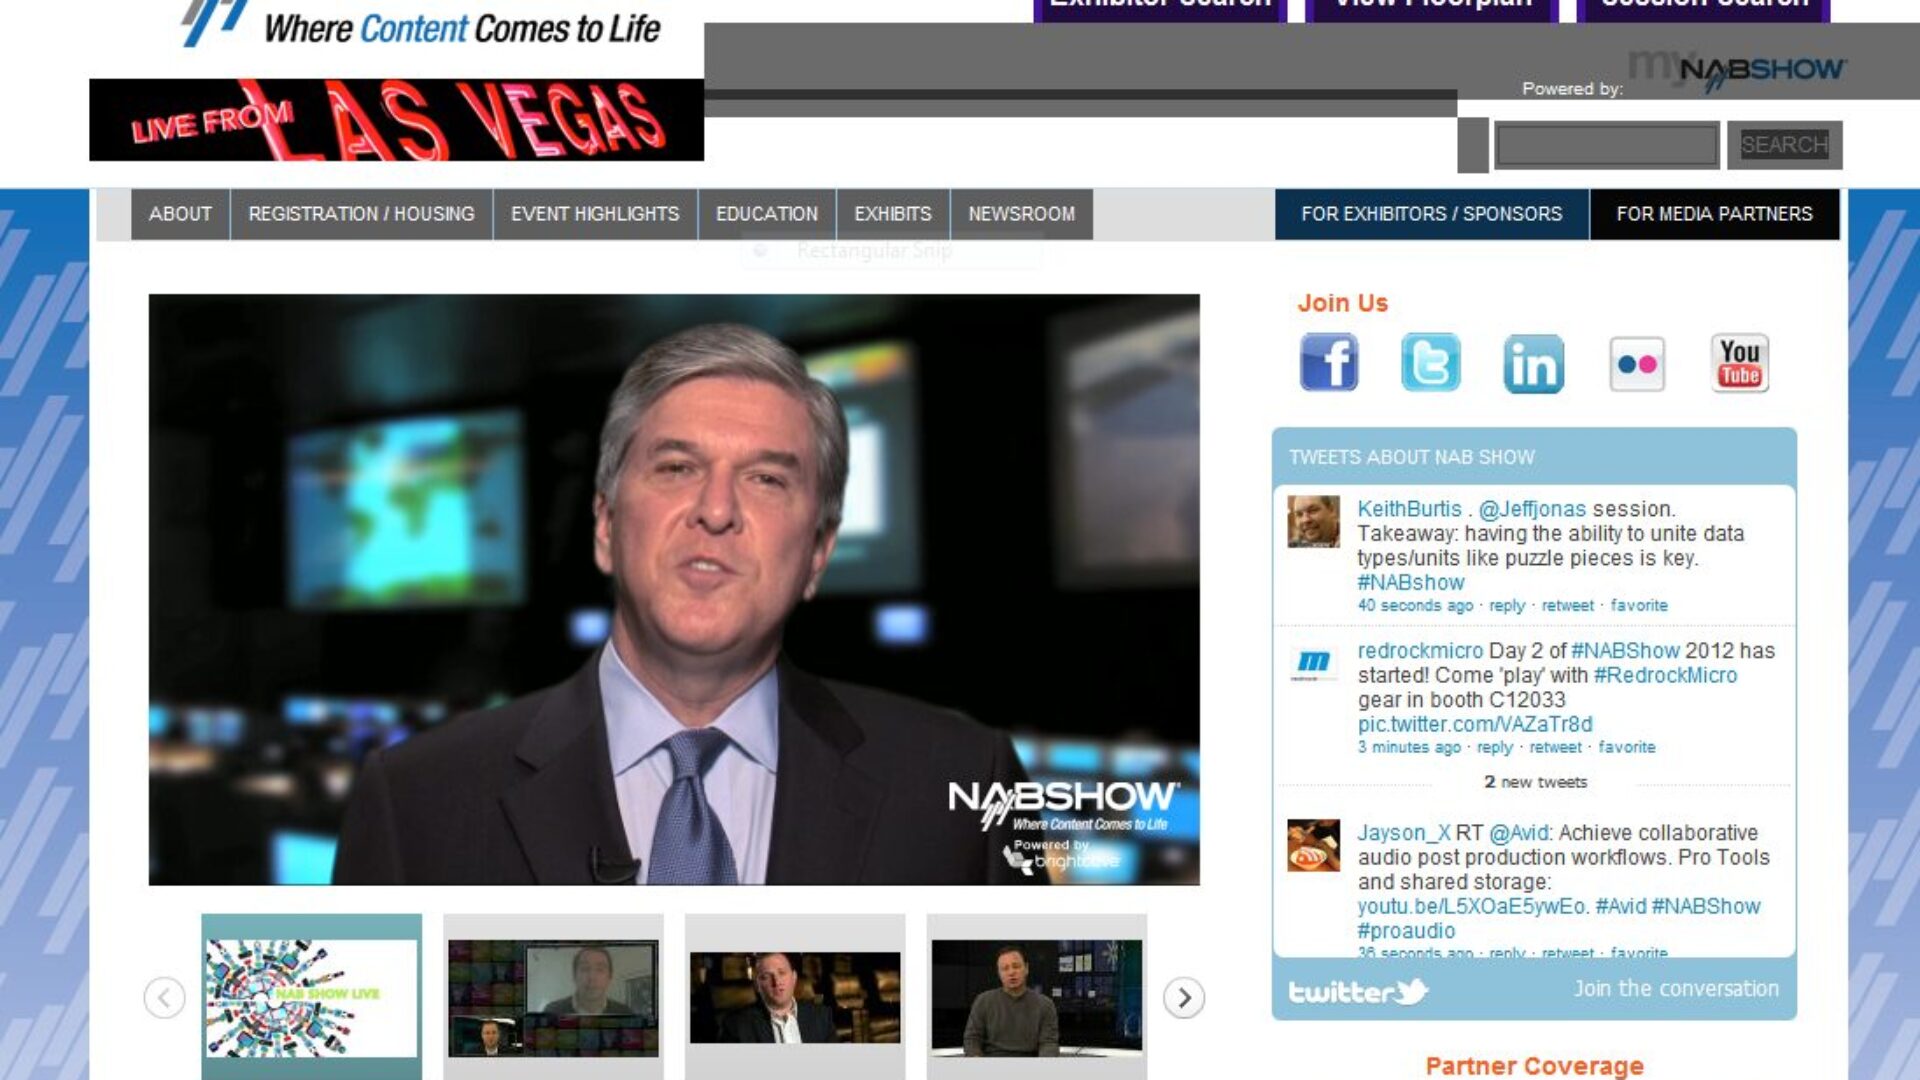Open the Flickr icon under Join Us
Viewport: 1920px width, 1080px height.
pos(1638,363)
